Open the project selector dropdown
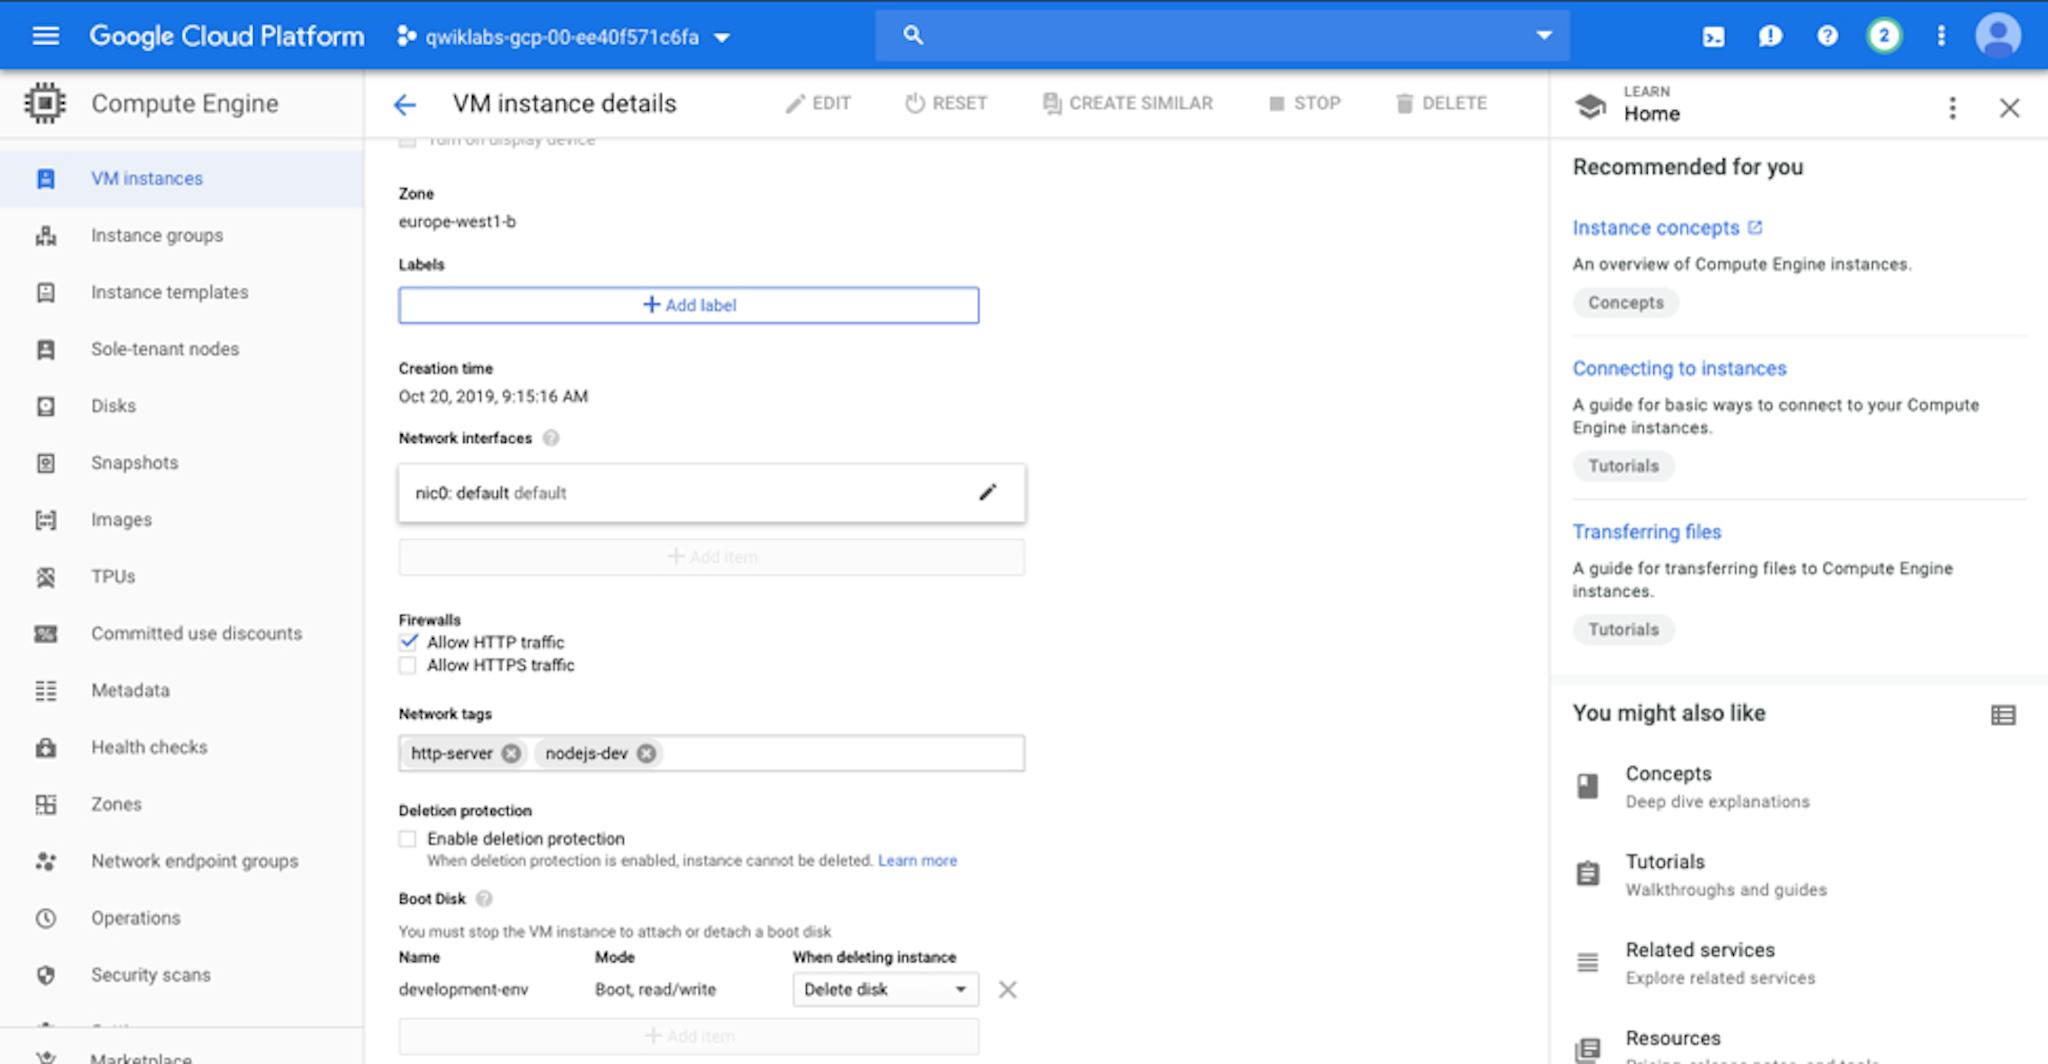The image size is (2048, 1064). pyautogui.click(x=563, y=37)
